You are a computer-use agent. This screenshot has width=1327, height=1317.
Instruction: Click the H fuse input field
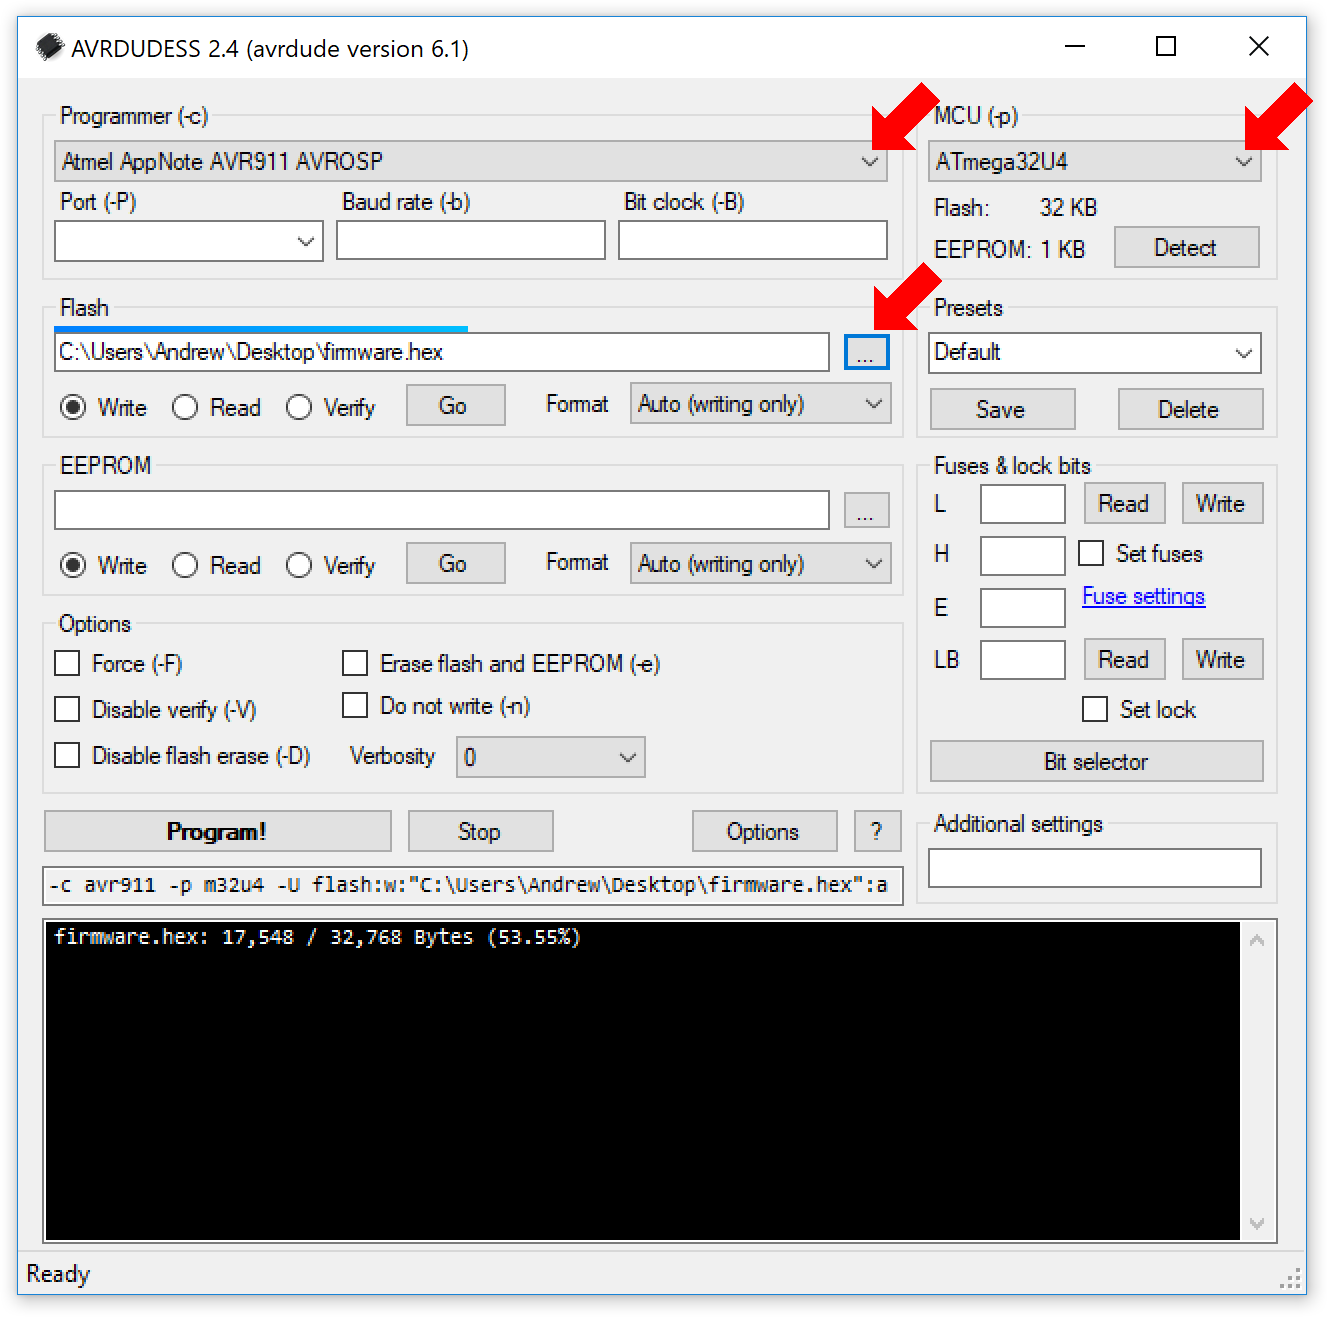(1023, 556)
